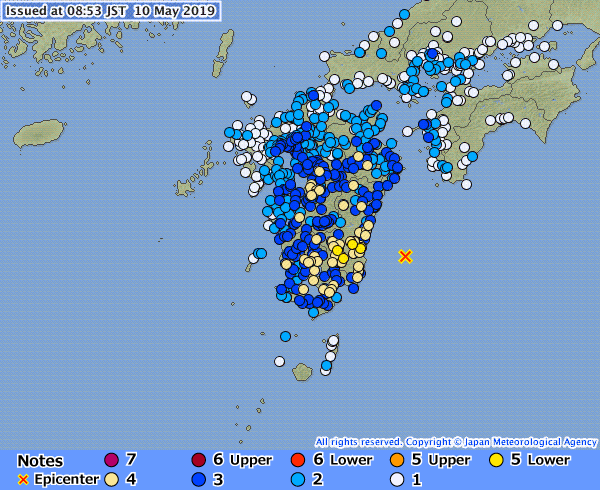Select the 6 Upper legend circle
The width and height of the screenshot is (600, 490).
pyautogui.click(x=199, y=460)
